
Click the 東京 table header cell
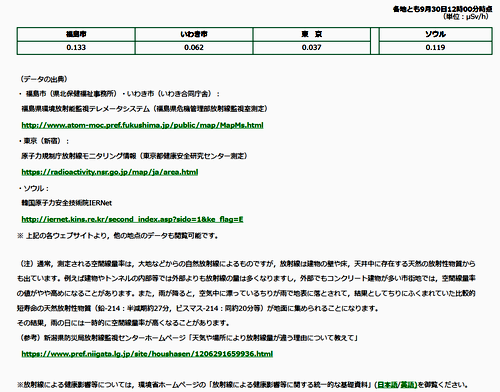pyautogui.click(x=311, y=34)
